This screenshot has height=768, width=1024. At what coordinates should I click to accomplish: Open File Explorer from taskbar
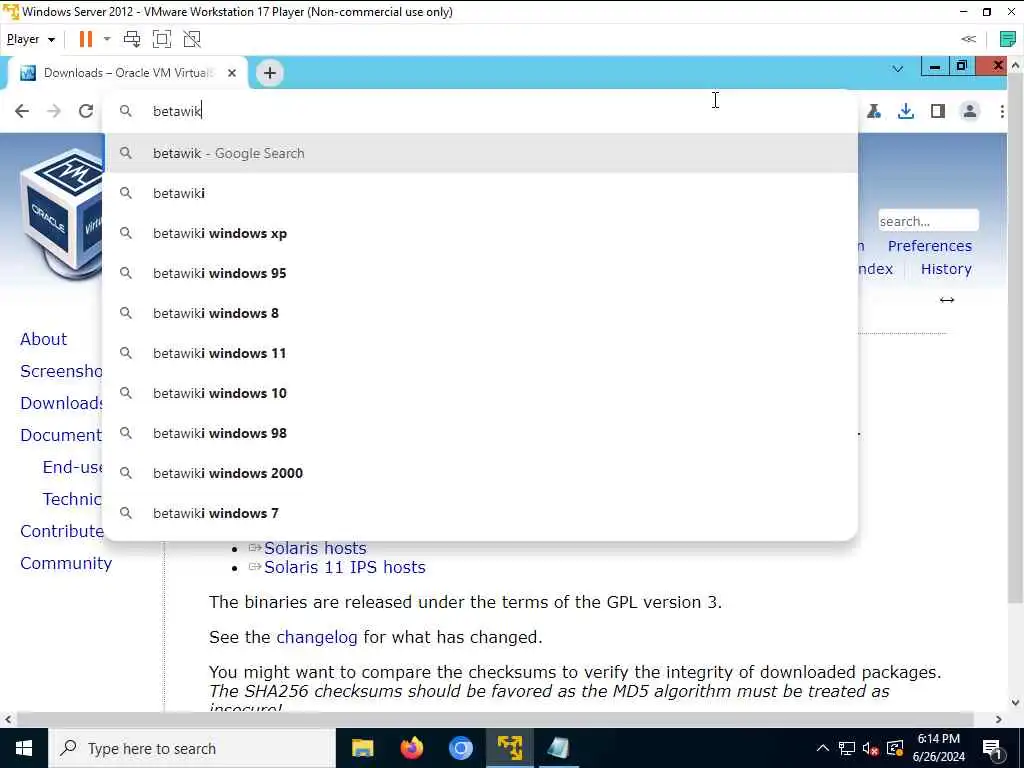pos(362,748)
